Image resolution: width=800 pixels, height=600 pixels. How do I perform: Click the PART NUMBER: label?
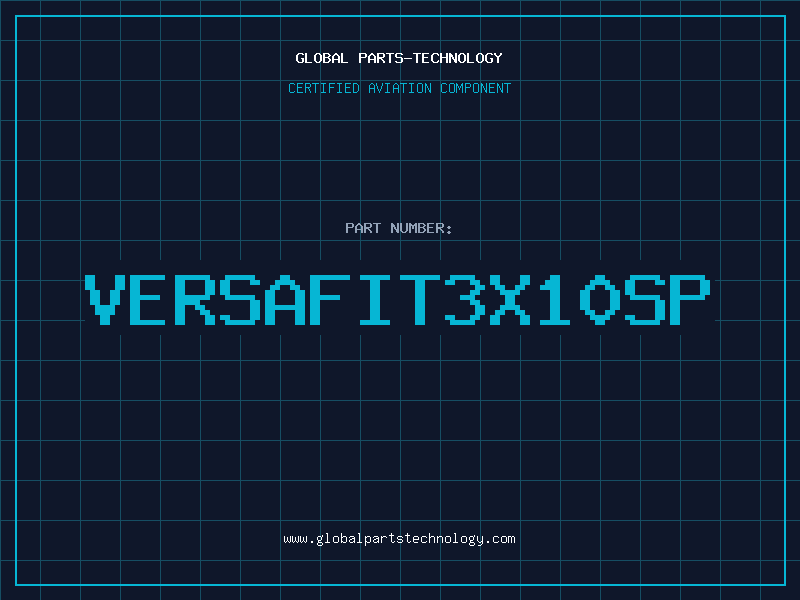click(399, 228)
